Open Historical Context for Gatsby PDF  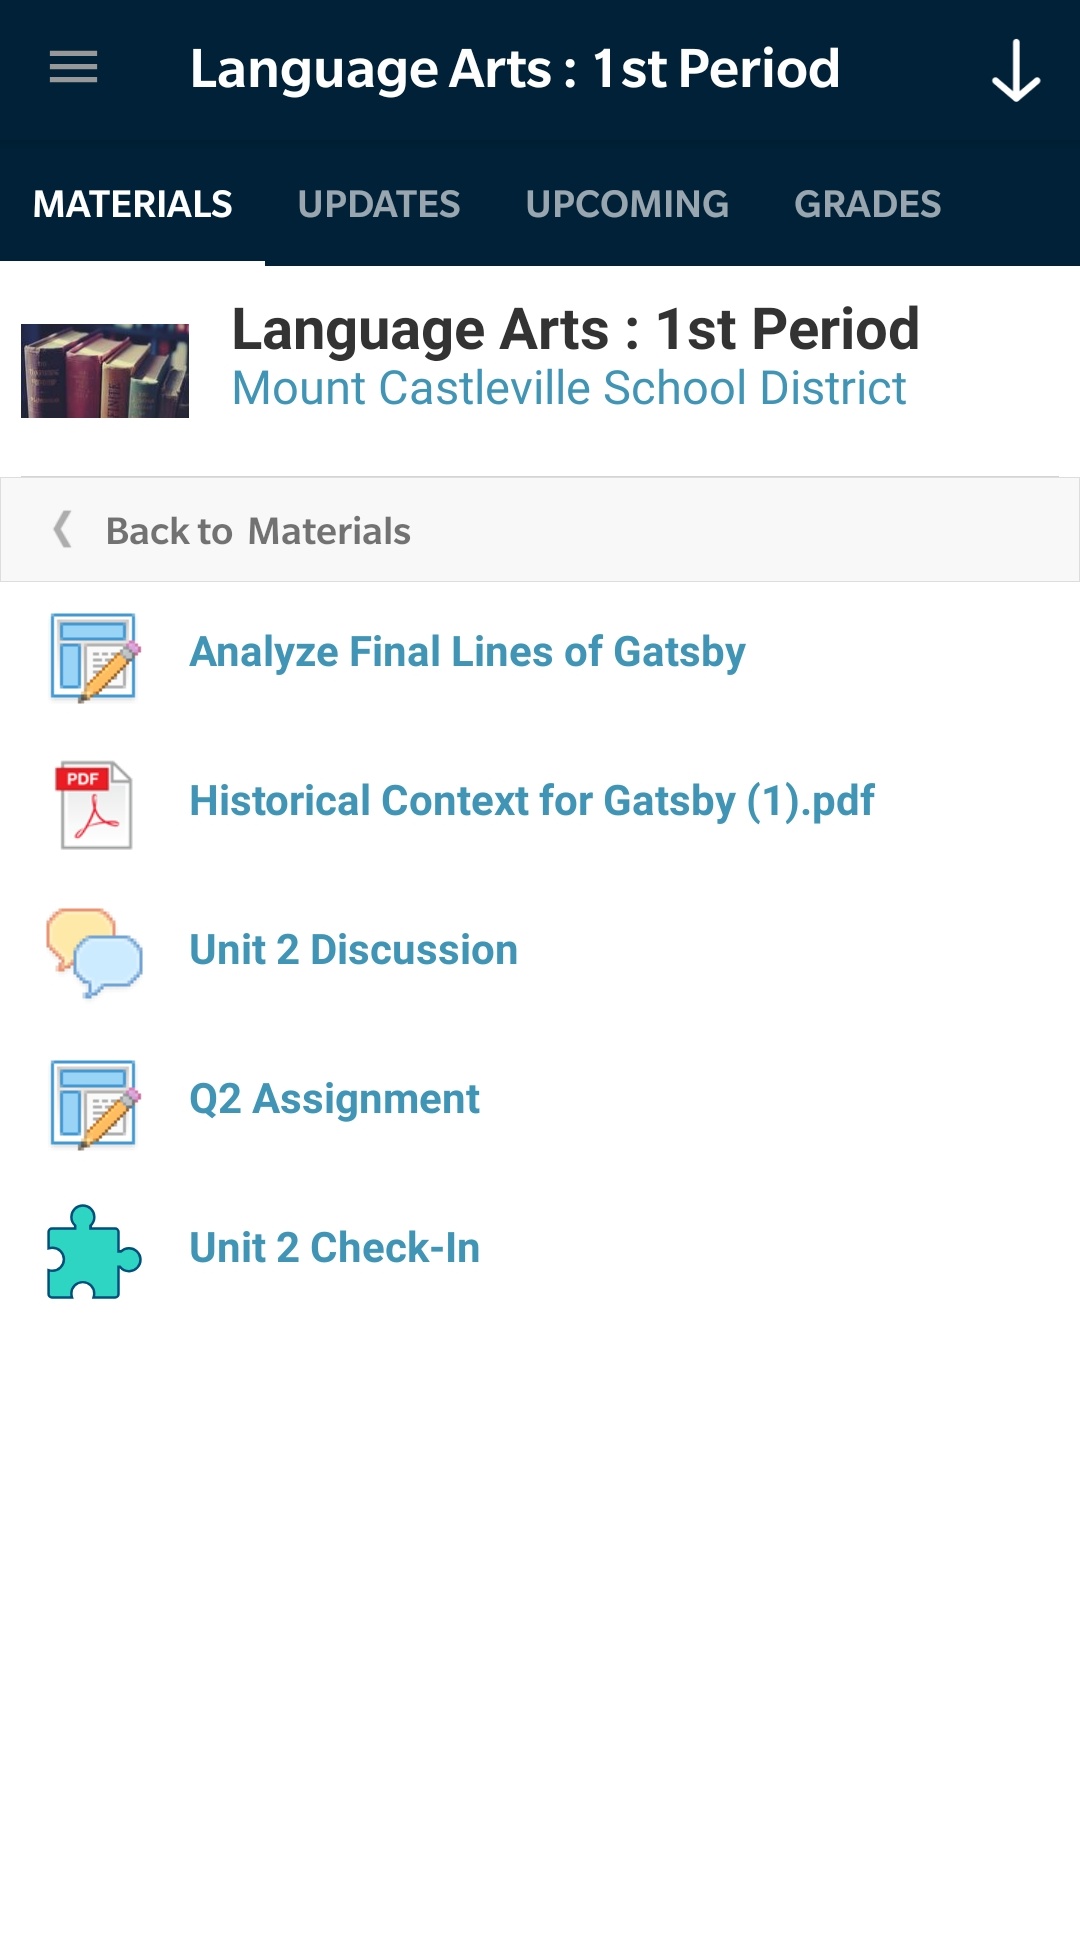(531, 801)
